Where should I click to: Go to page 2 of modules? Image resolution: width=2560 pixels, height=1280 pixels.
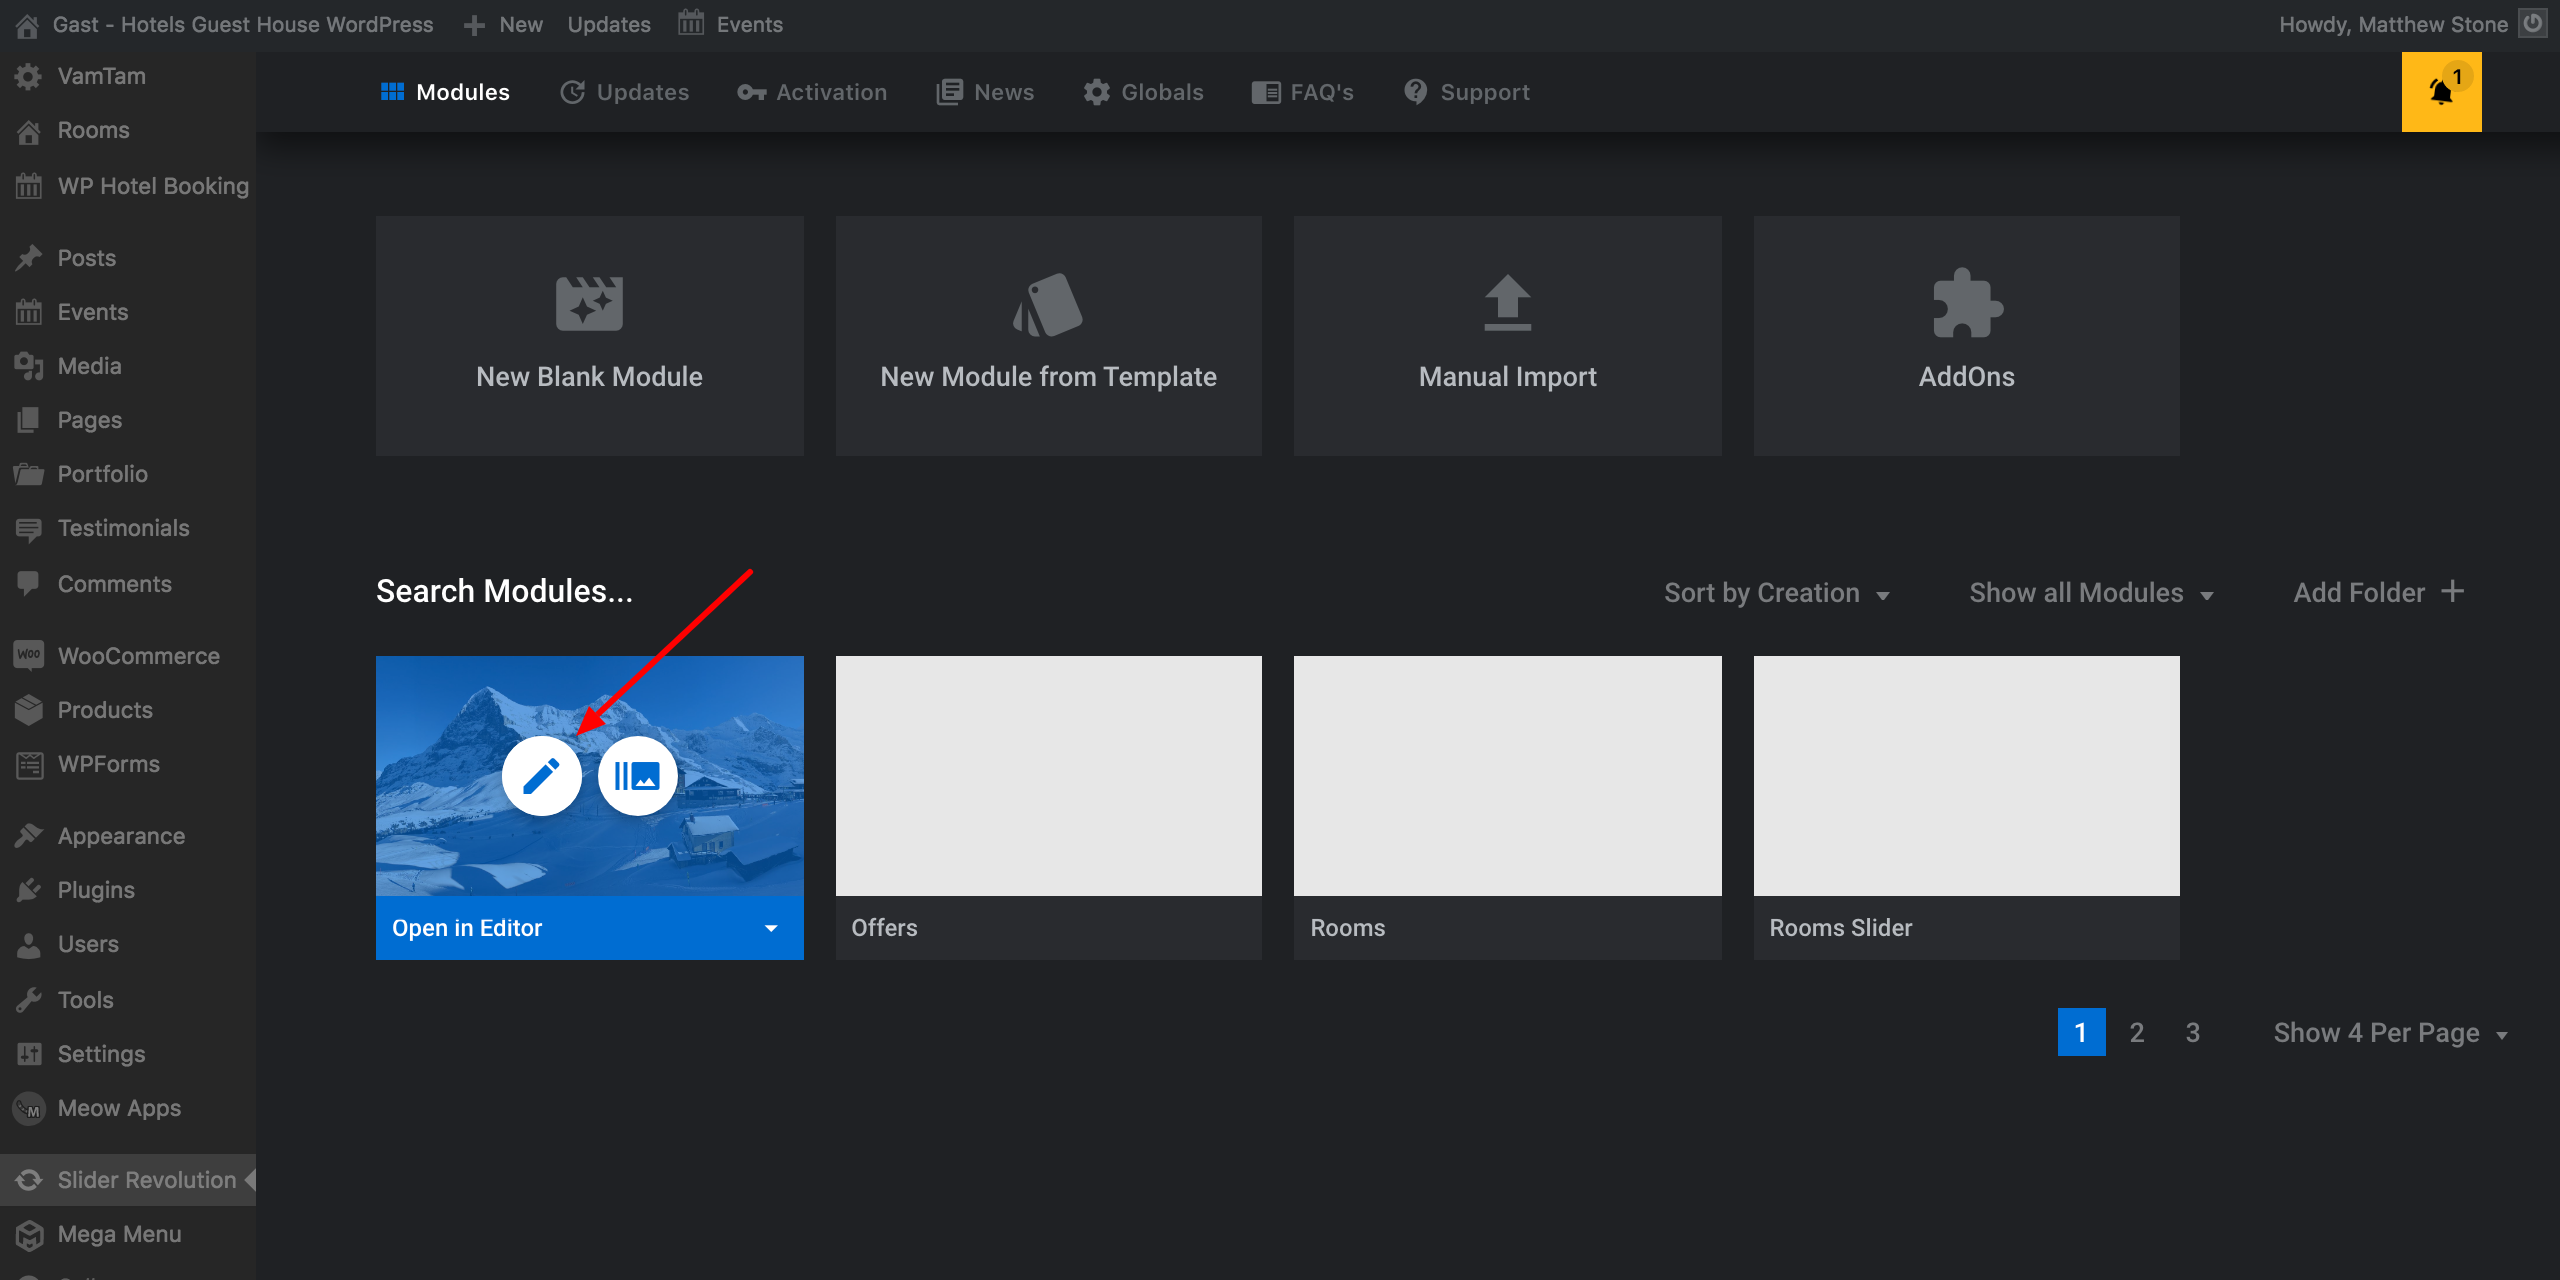(x=2137, y=1033)
